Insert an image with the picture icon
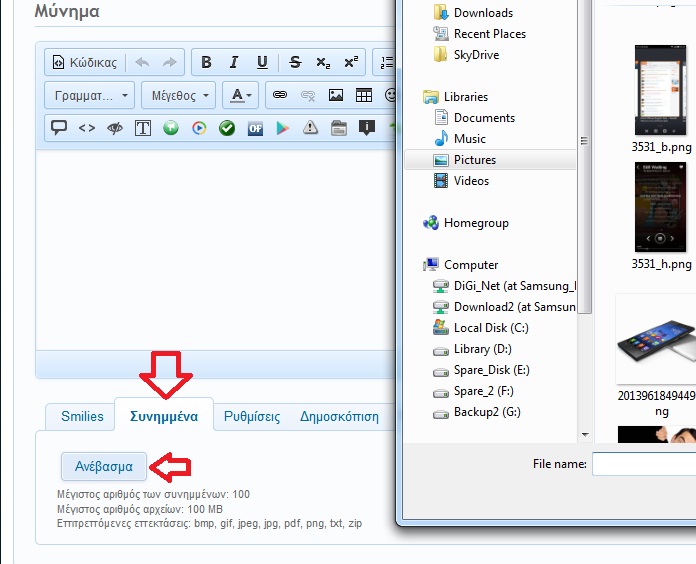 [x=336, y=95]
